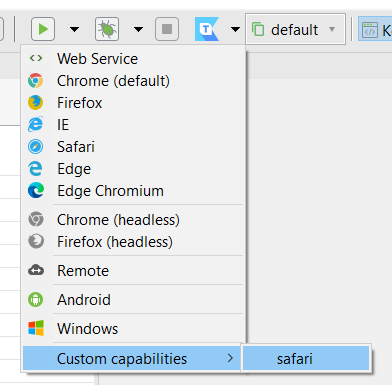
Task: Select Web Service from the run menu
Action: (x=133, y=59)
